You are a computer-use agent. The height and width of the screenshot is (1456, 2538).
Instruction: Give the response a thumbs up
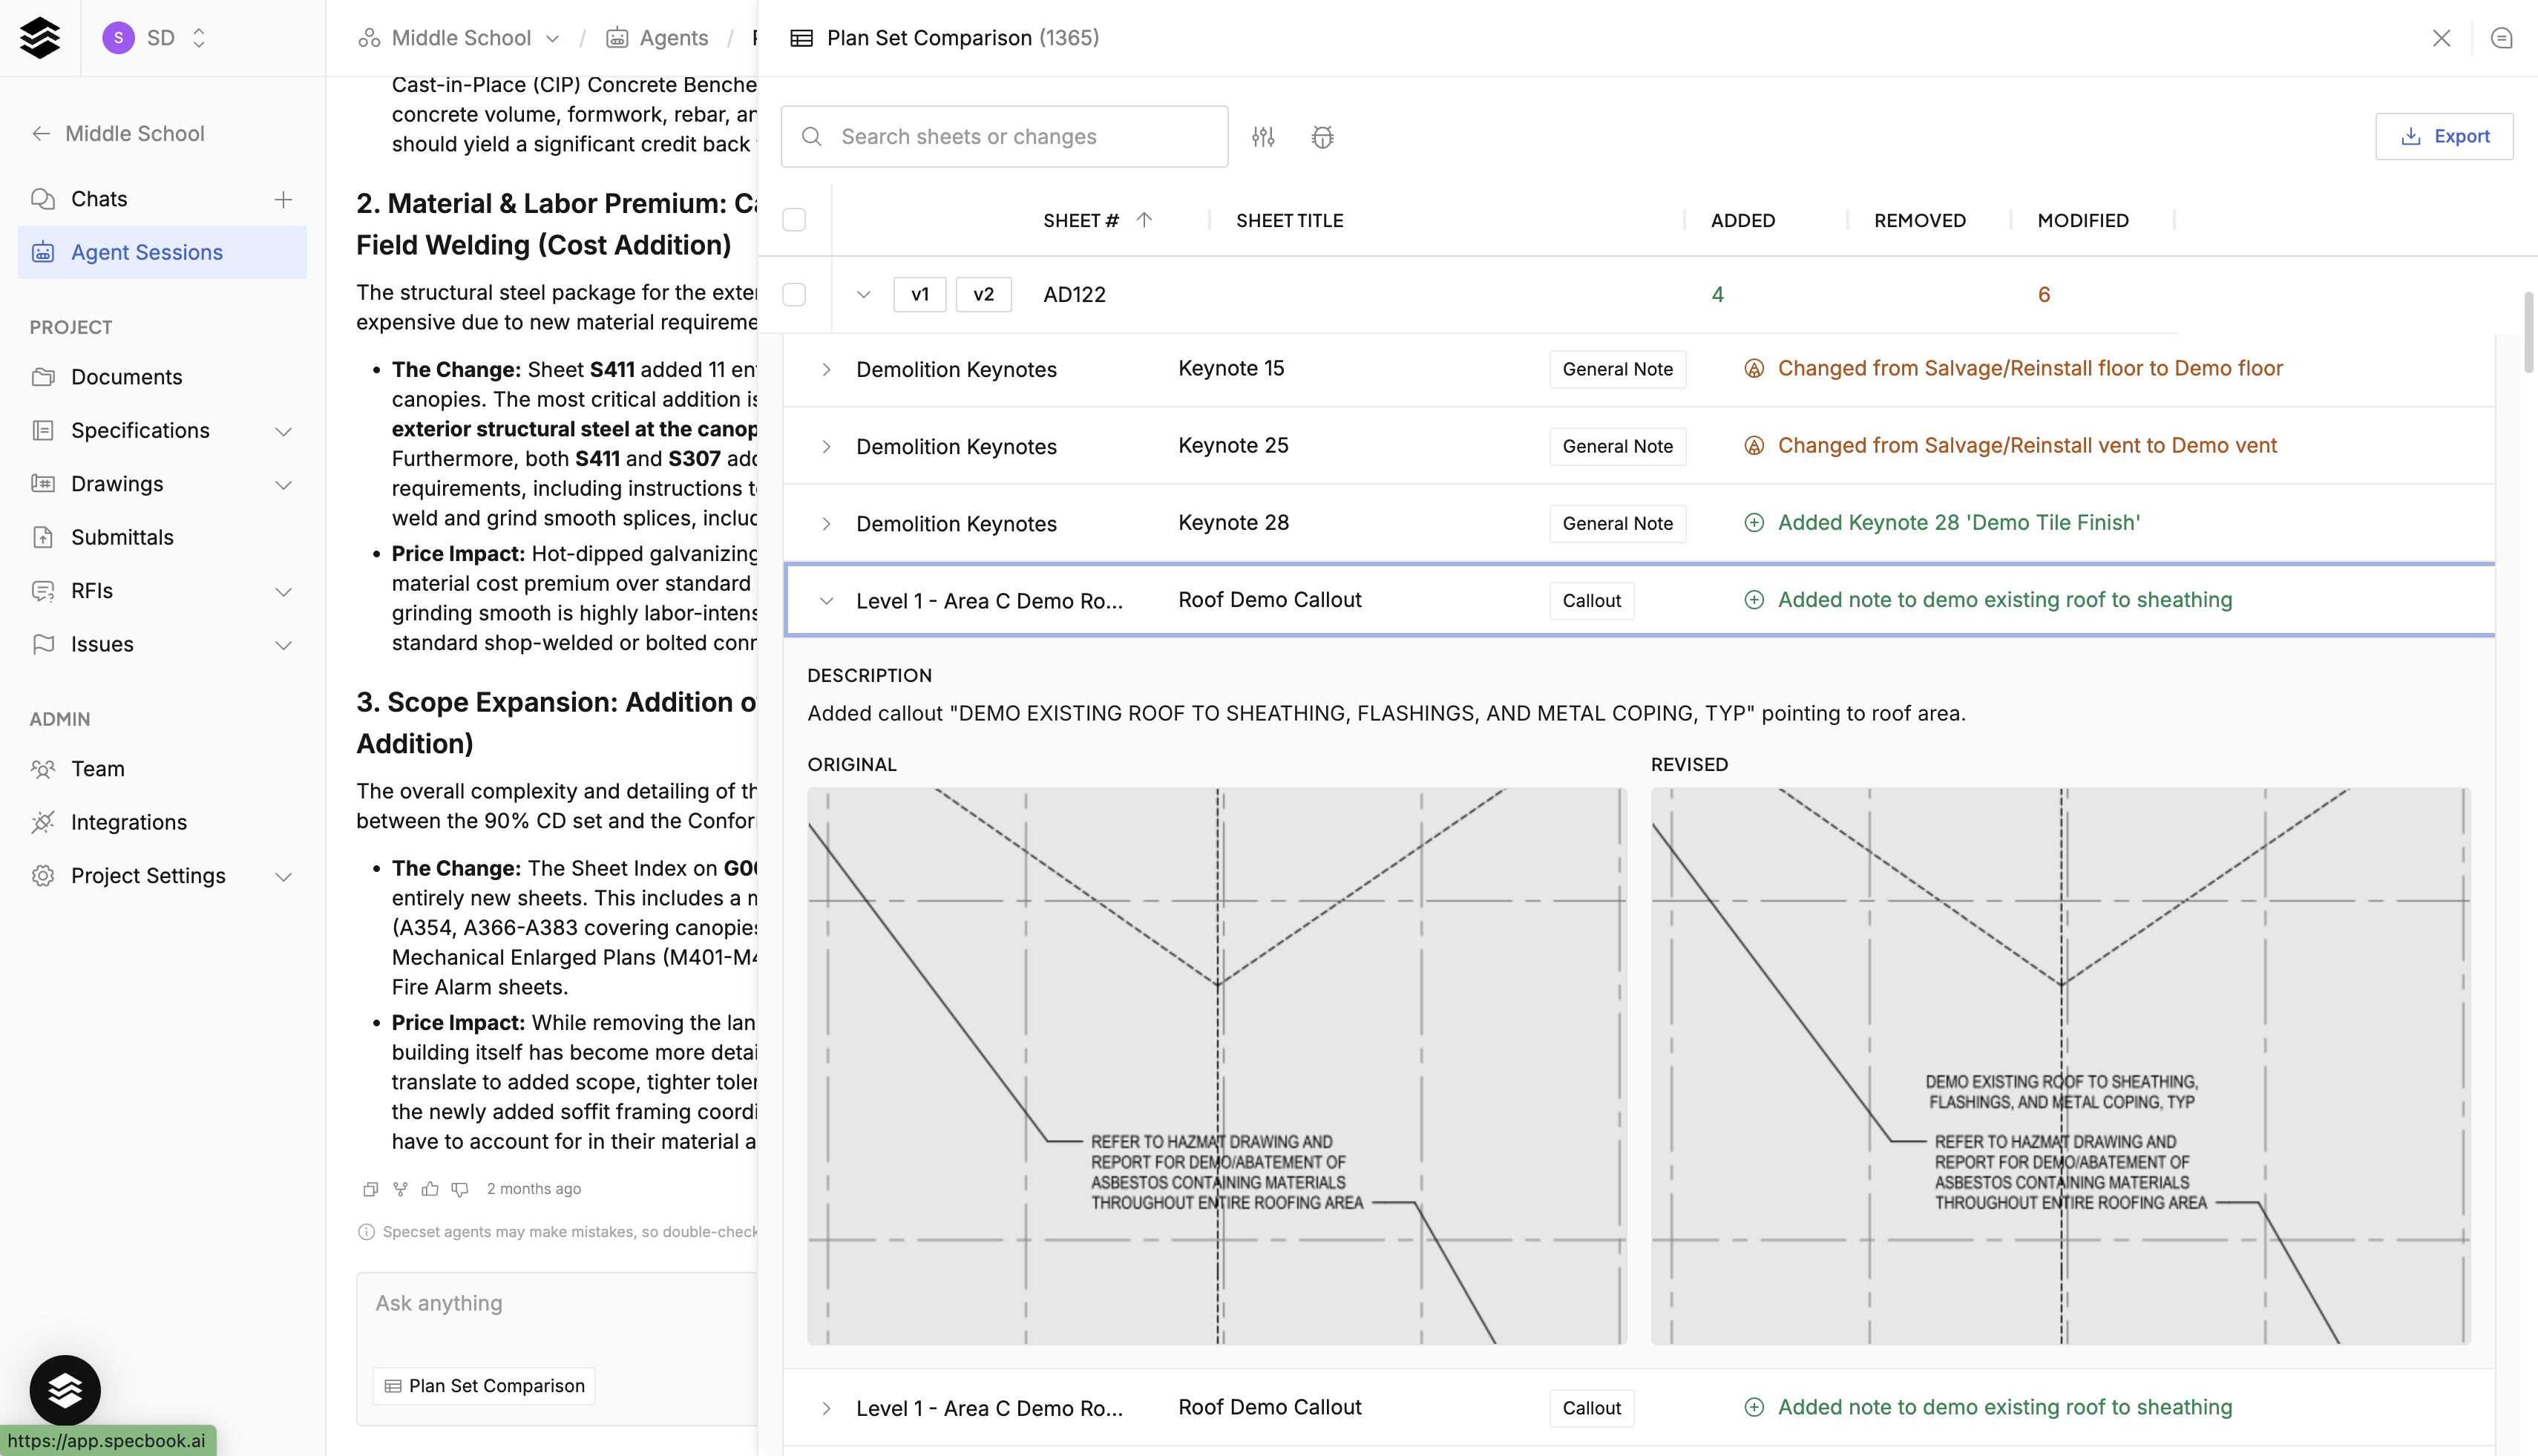click(430, 1189)
